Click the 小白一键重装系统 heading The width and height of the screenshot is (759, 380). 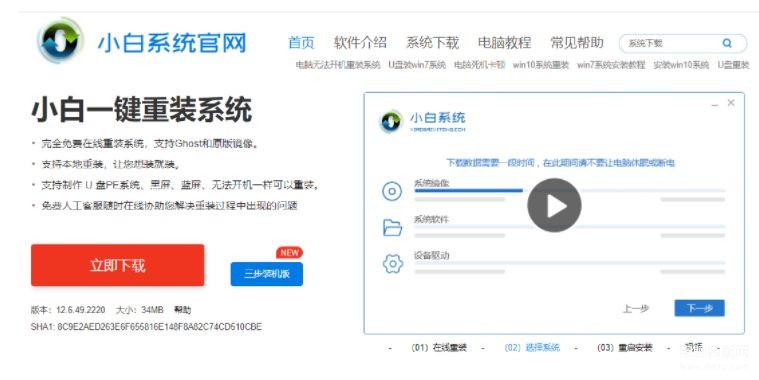(x=142, y=110)
